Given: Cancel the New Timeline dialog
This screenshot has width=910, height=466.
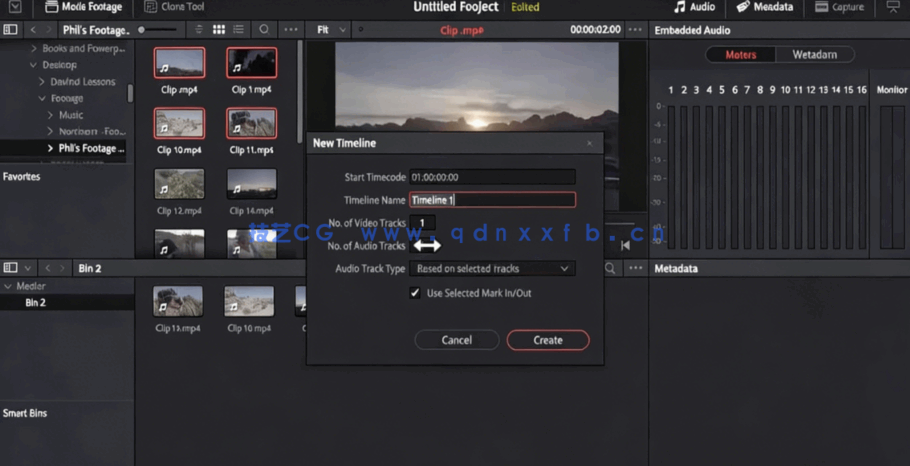Looking at the screenshot, I should pos(457,340).
